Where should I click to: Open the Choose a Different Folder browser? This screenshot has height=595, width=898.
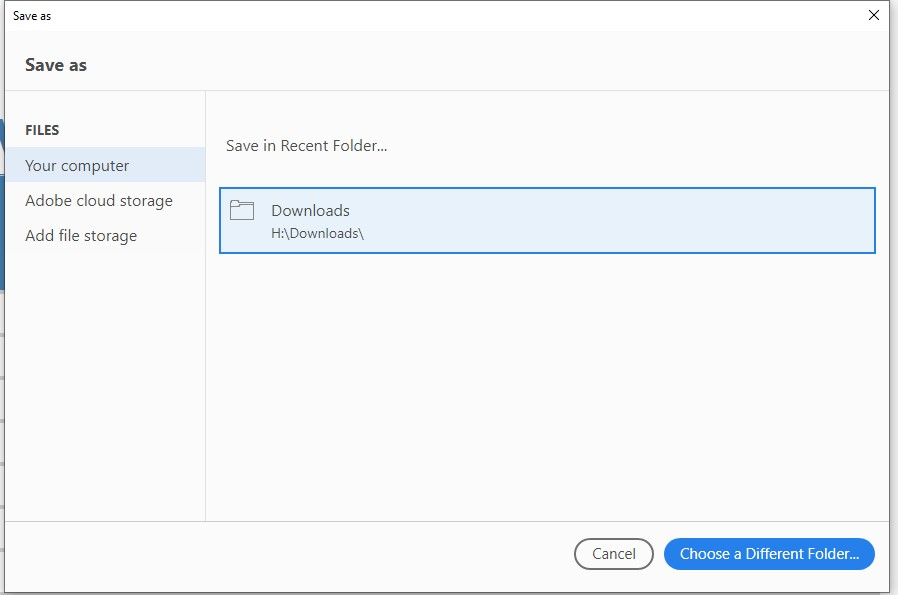[x=768, y=554]
